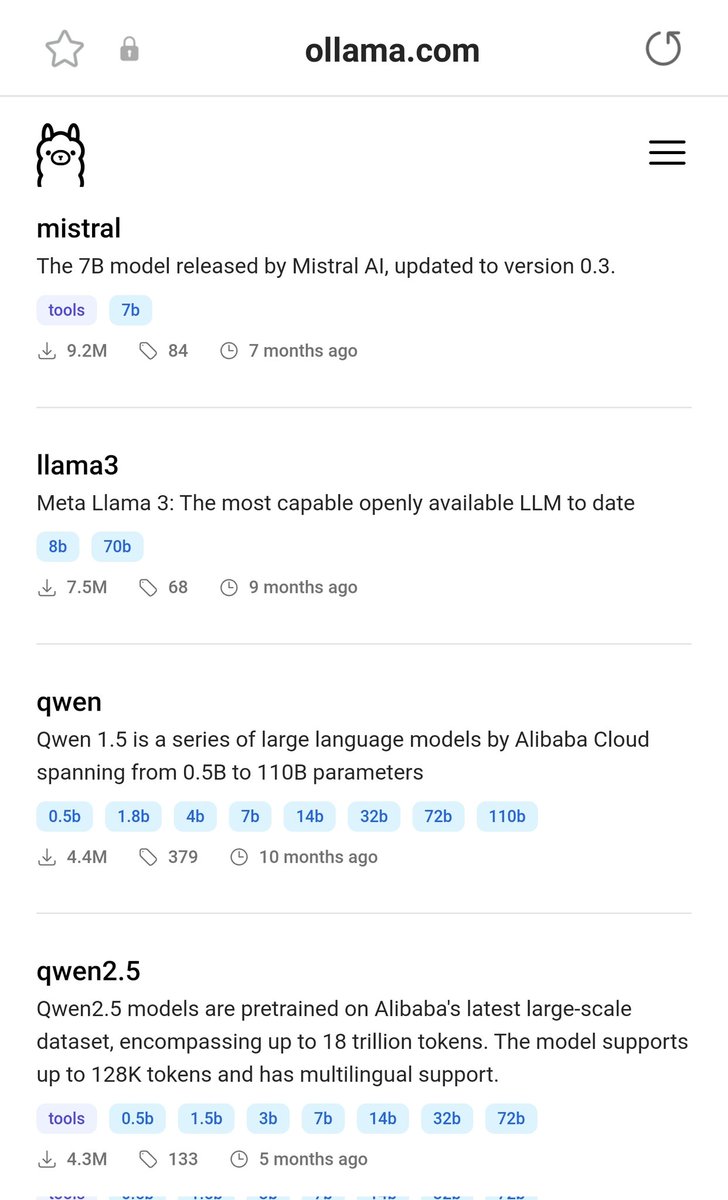
Task: Reload the page with the refresh icon
Action: [x=662, y=48]
